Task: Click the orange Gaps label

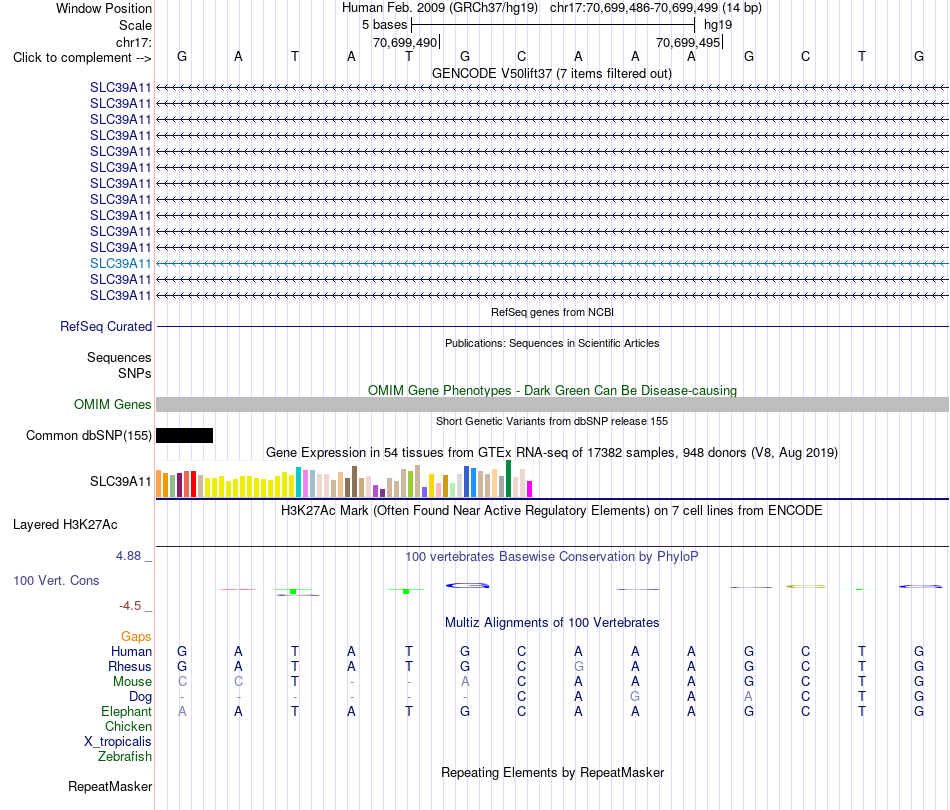Action: click(x=136, y=636)
